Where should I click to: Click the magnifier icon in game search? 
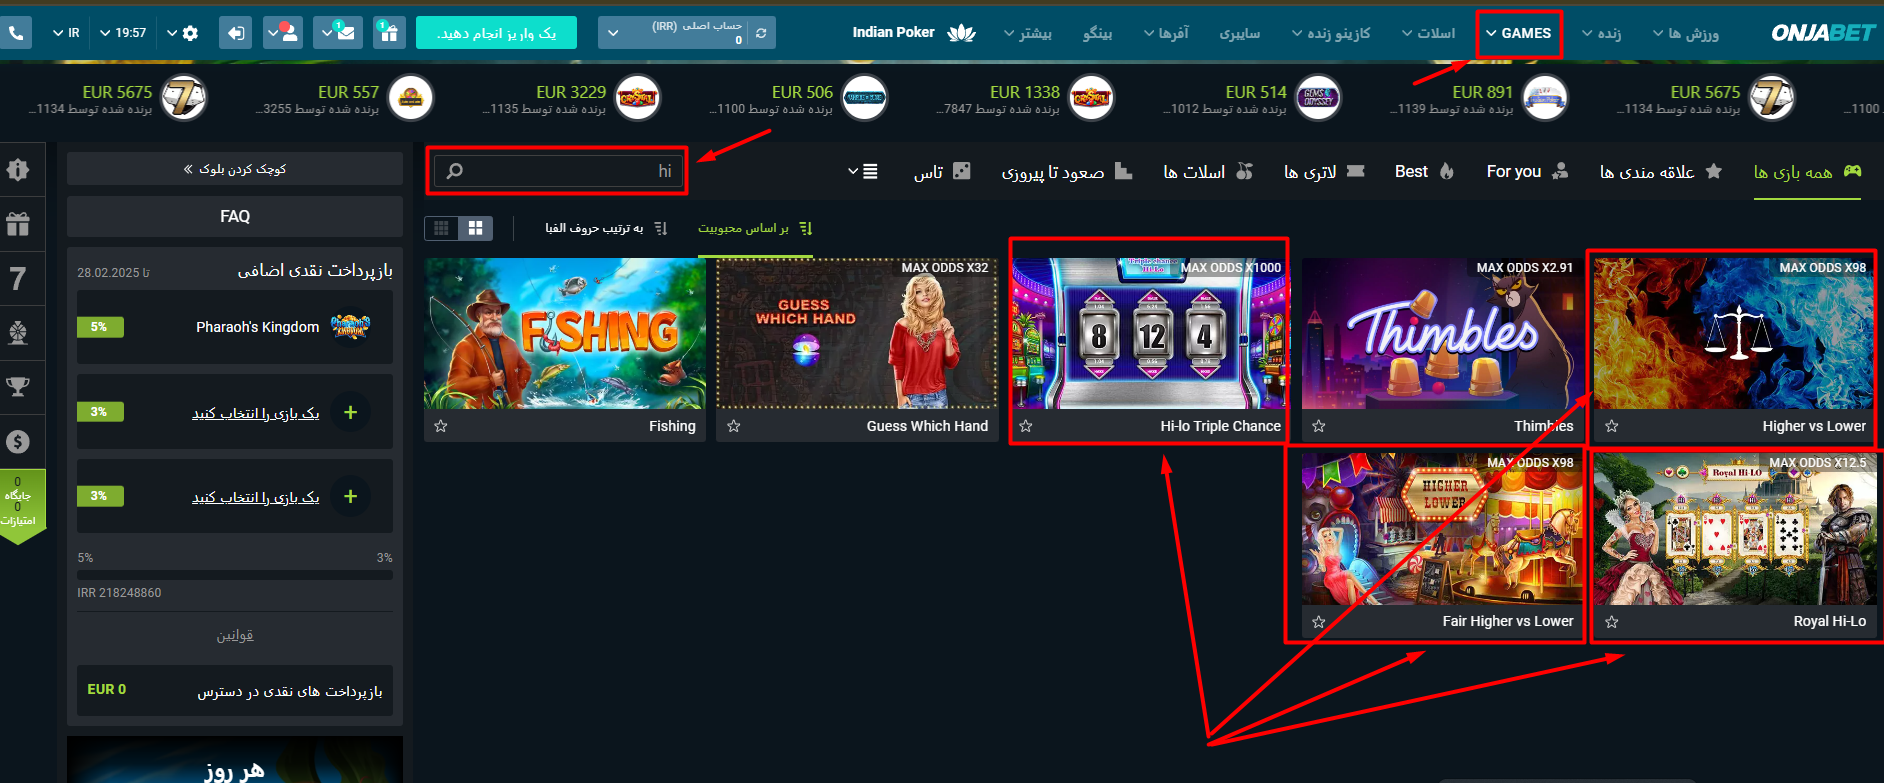pyautogui.click(x=454, y=171)
